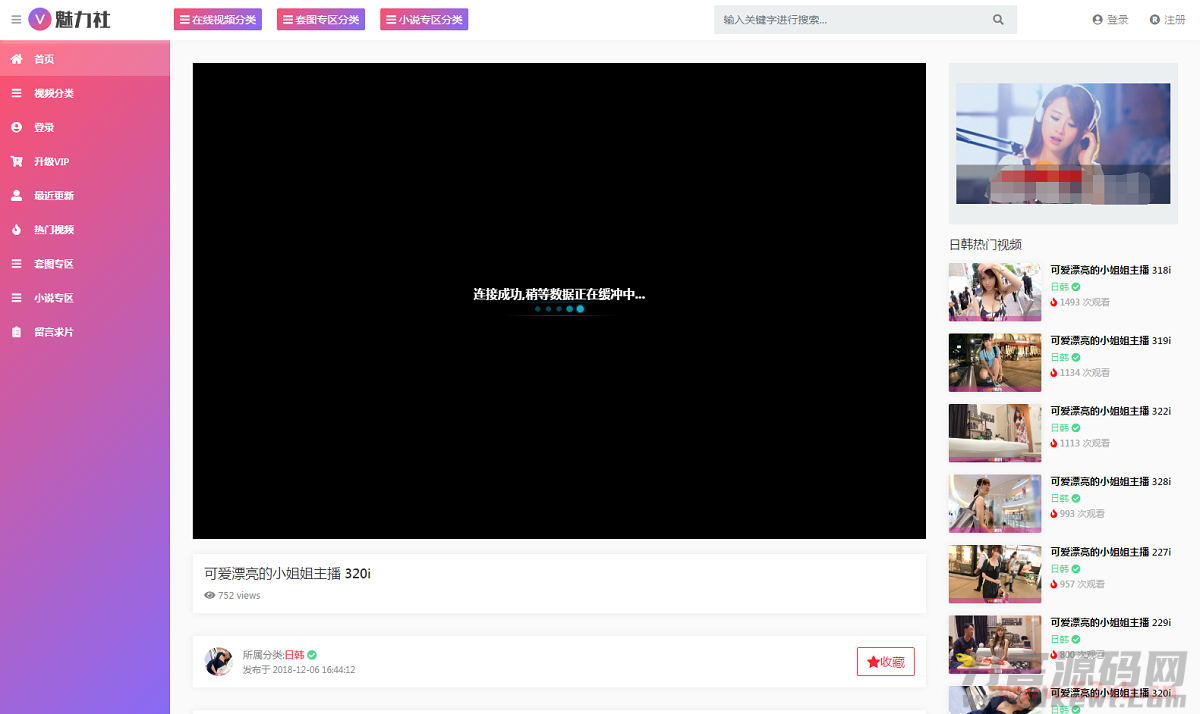
Task: Open the 注册 link in header
Action: (1168, 20)
